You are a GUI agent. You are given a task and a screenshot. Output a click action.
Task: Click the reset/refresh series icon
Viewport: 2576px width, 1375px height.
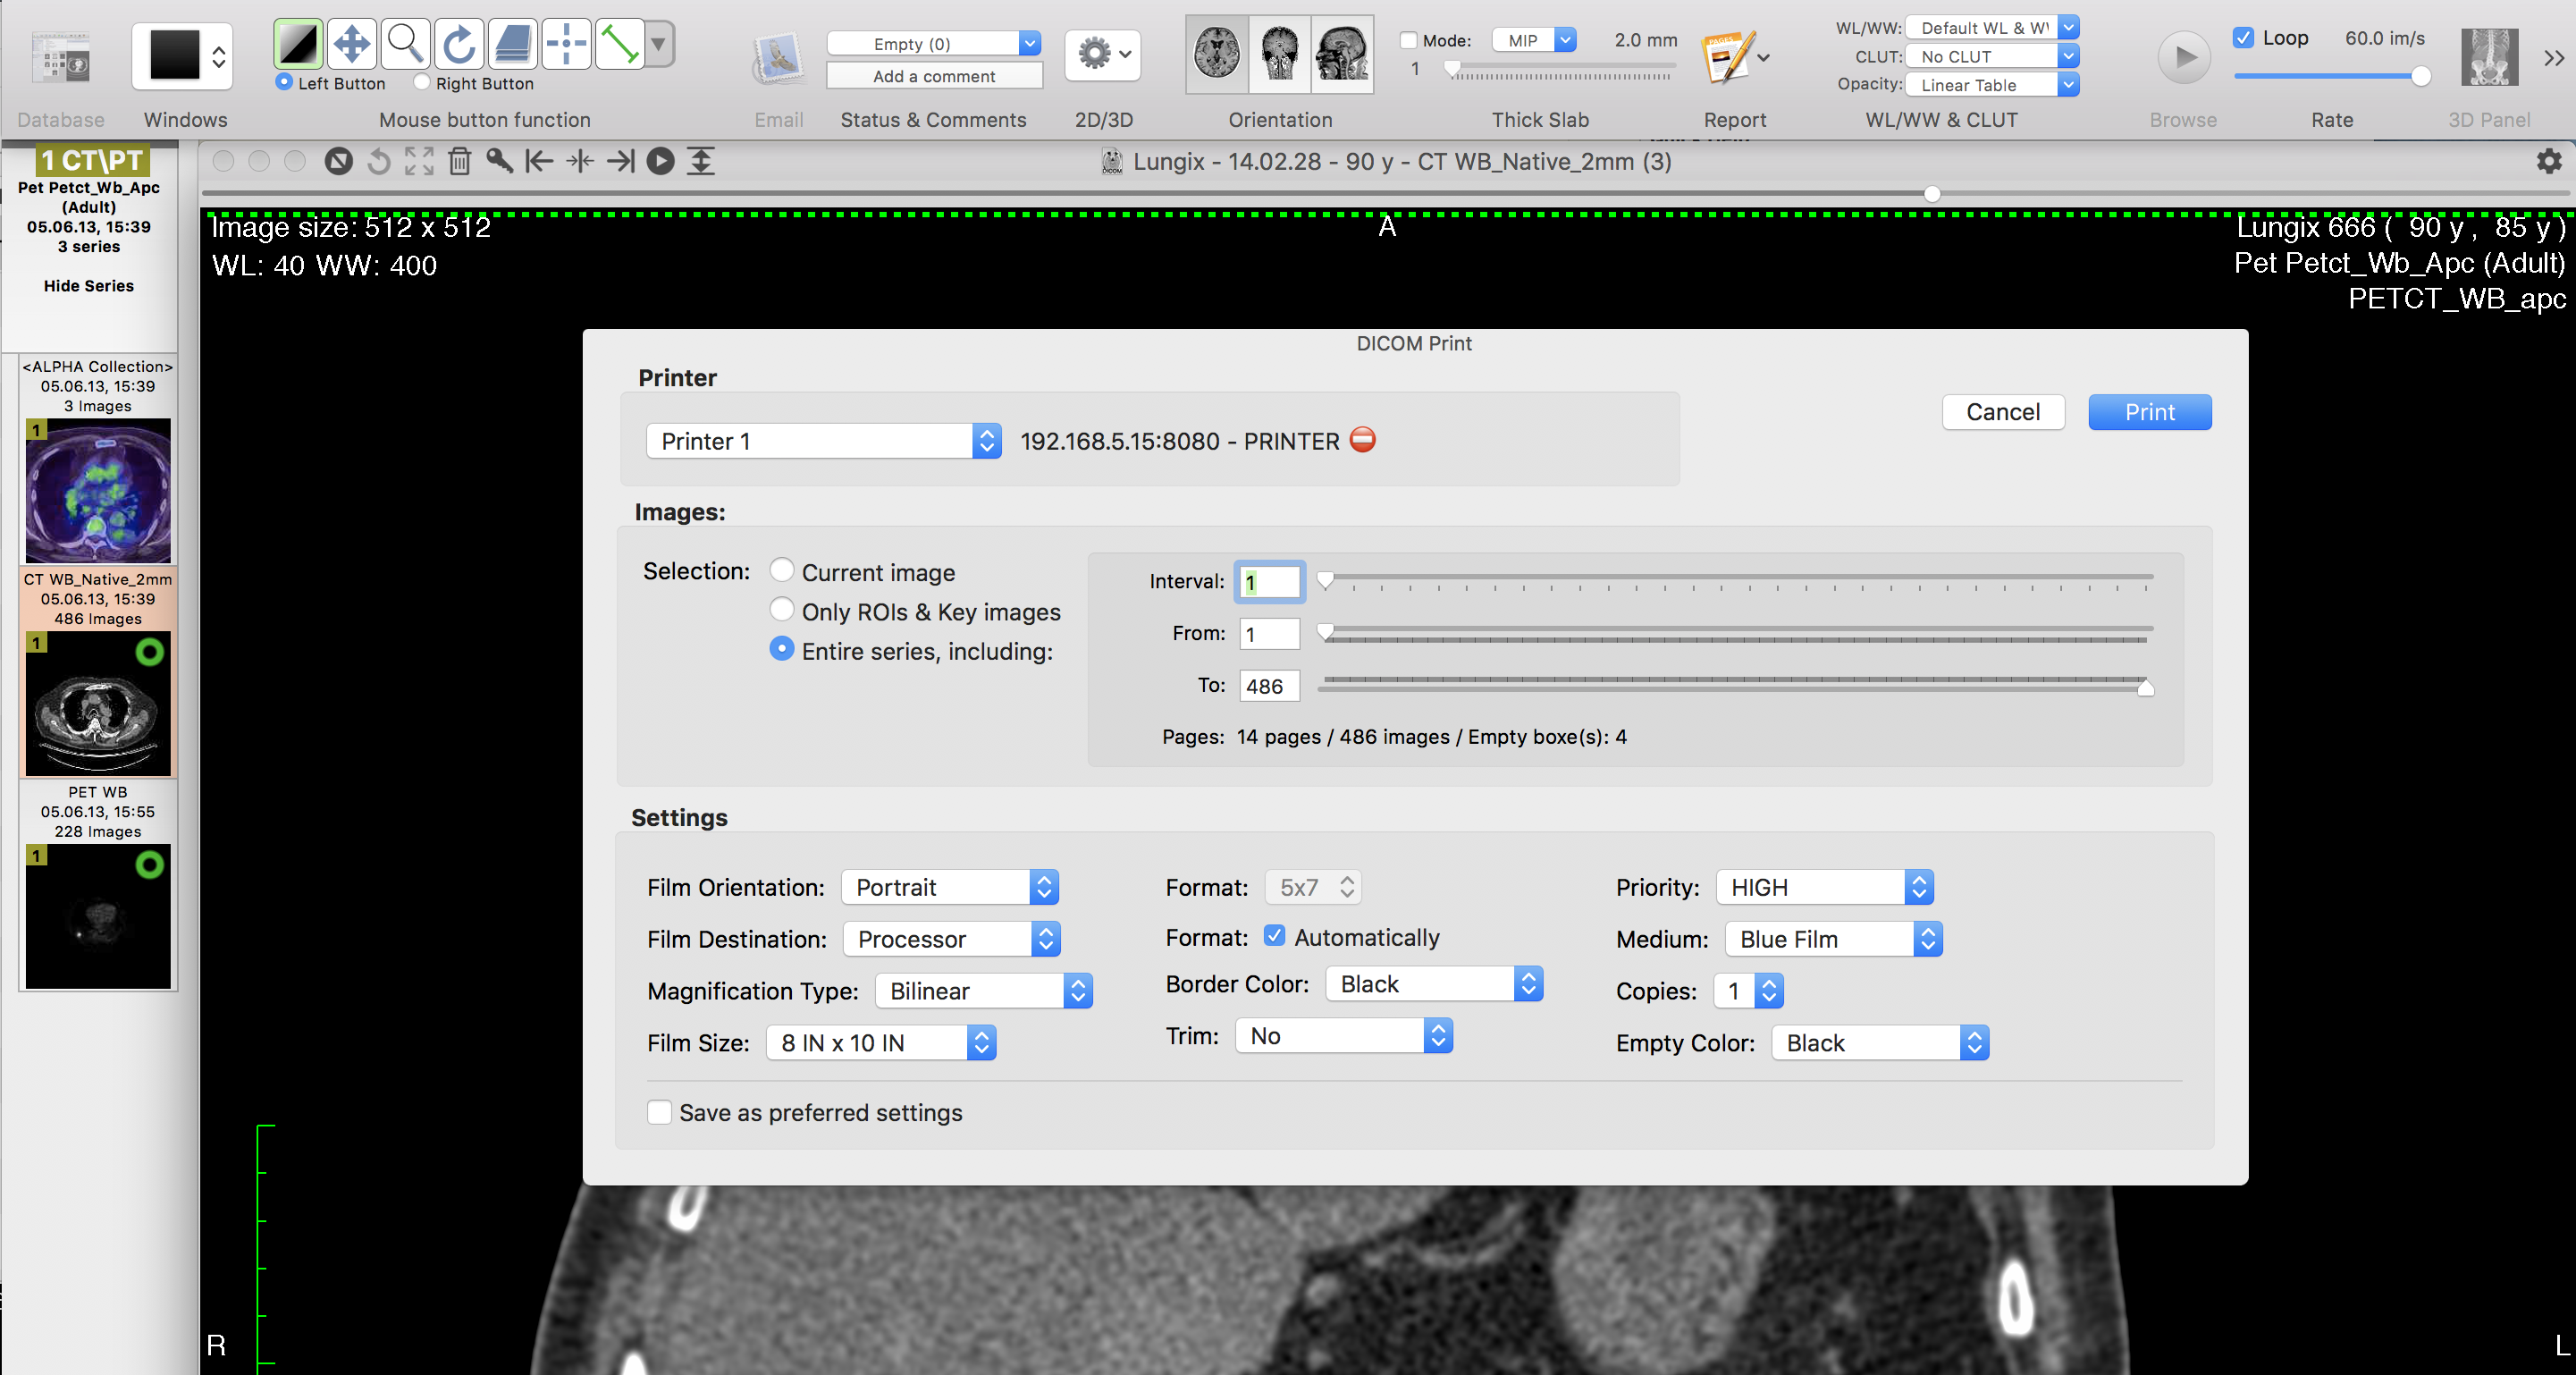[x=373, y=160]
